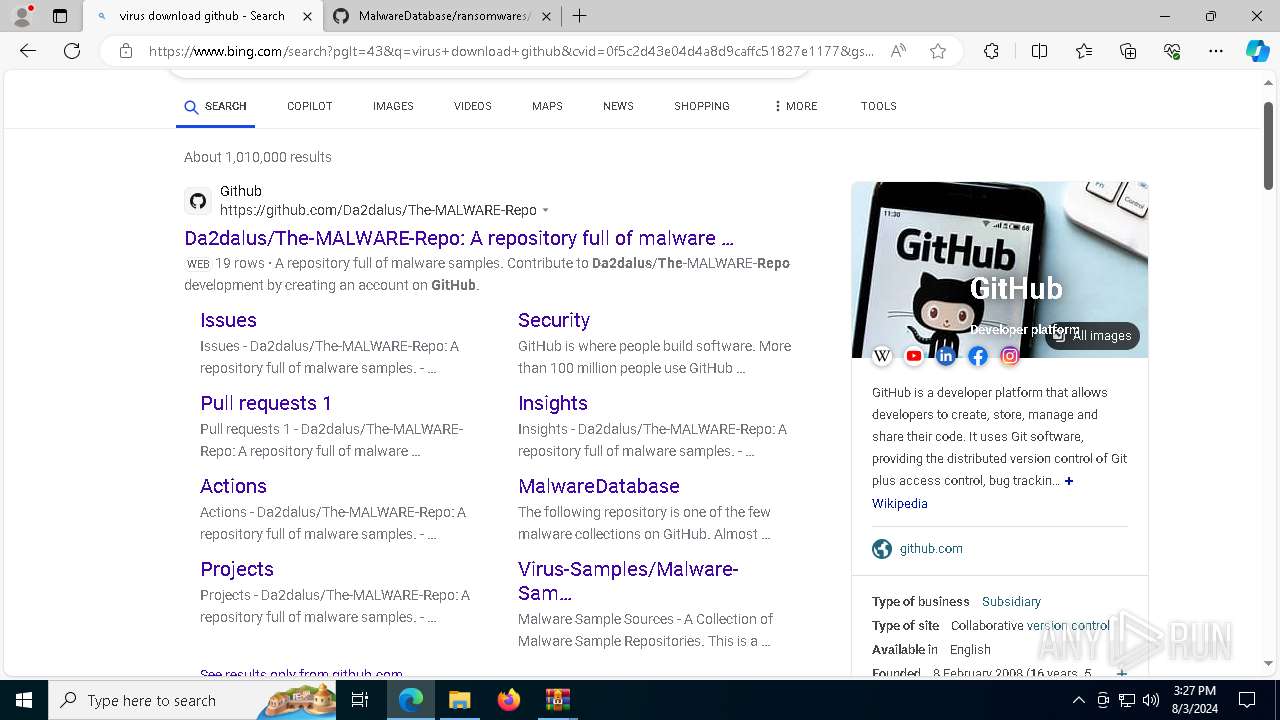Switch to SHOPPING tab
The image size is (1280, 720).
[x=702, y=106]
